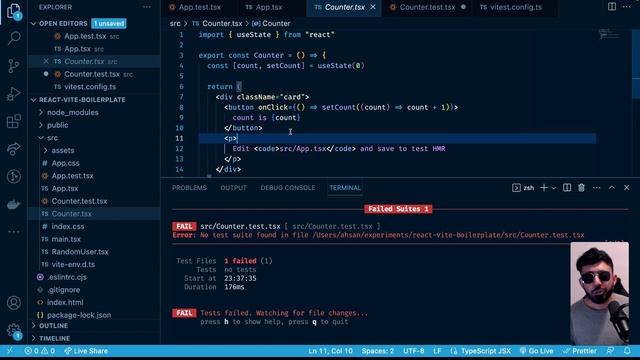Open the Search view icon
This screenshot has width=640, height=360.
point(14,38)
